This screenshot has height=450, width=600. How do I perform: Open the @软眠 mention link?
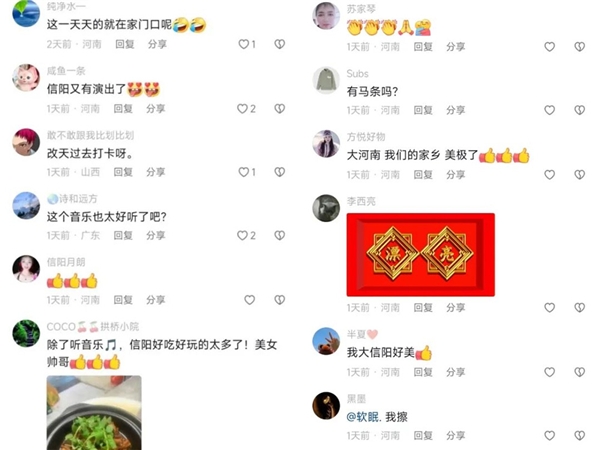click(x=364, y=417)
